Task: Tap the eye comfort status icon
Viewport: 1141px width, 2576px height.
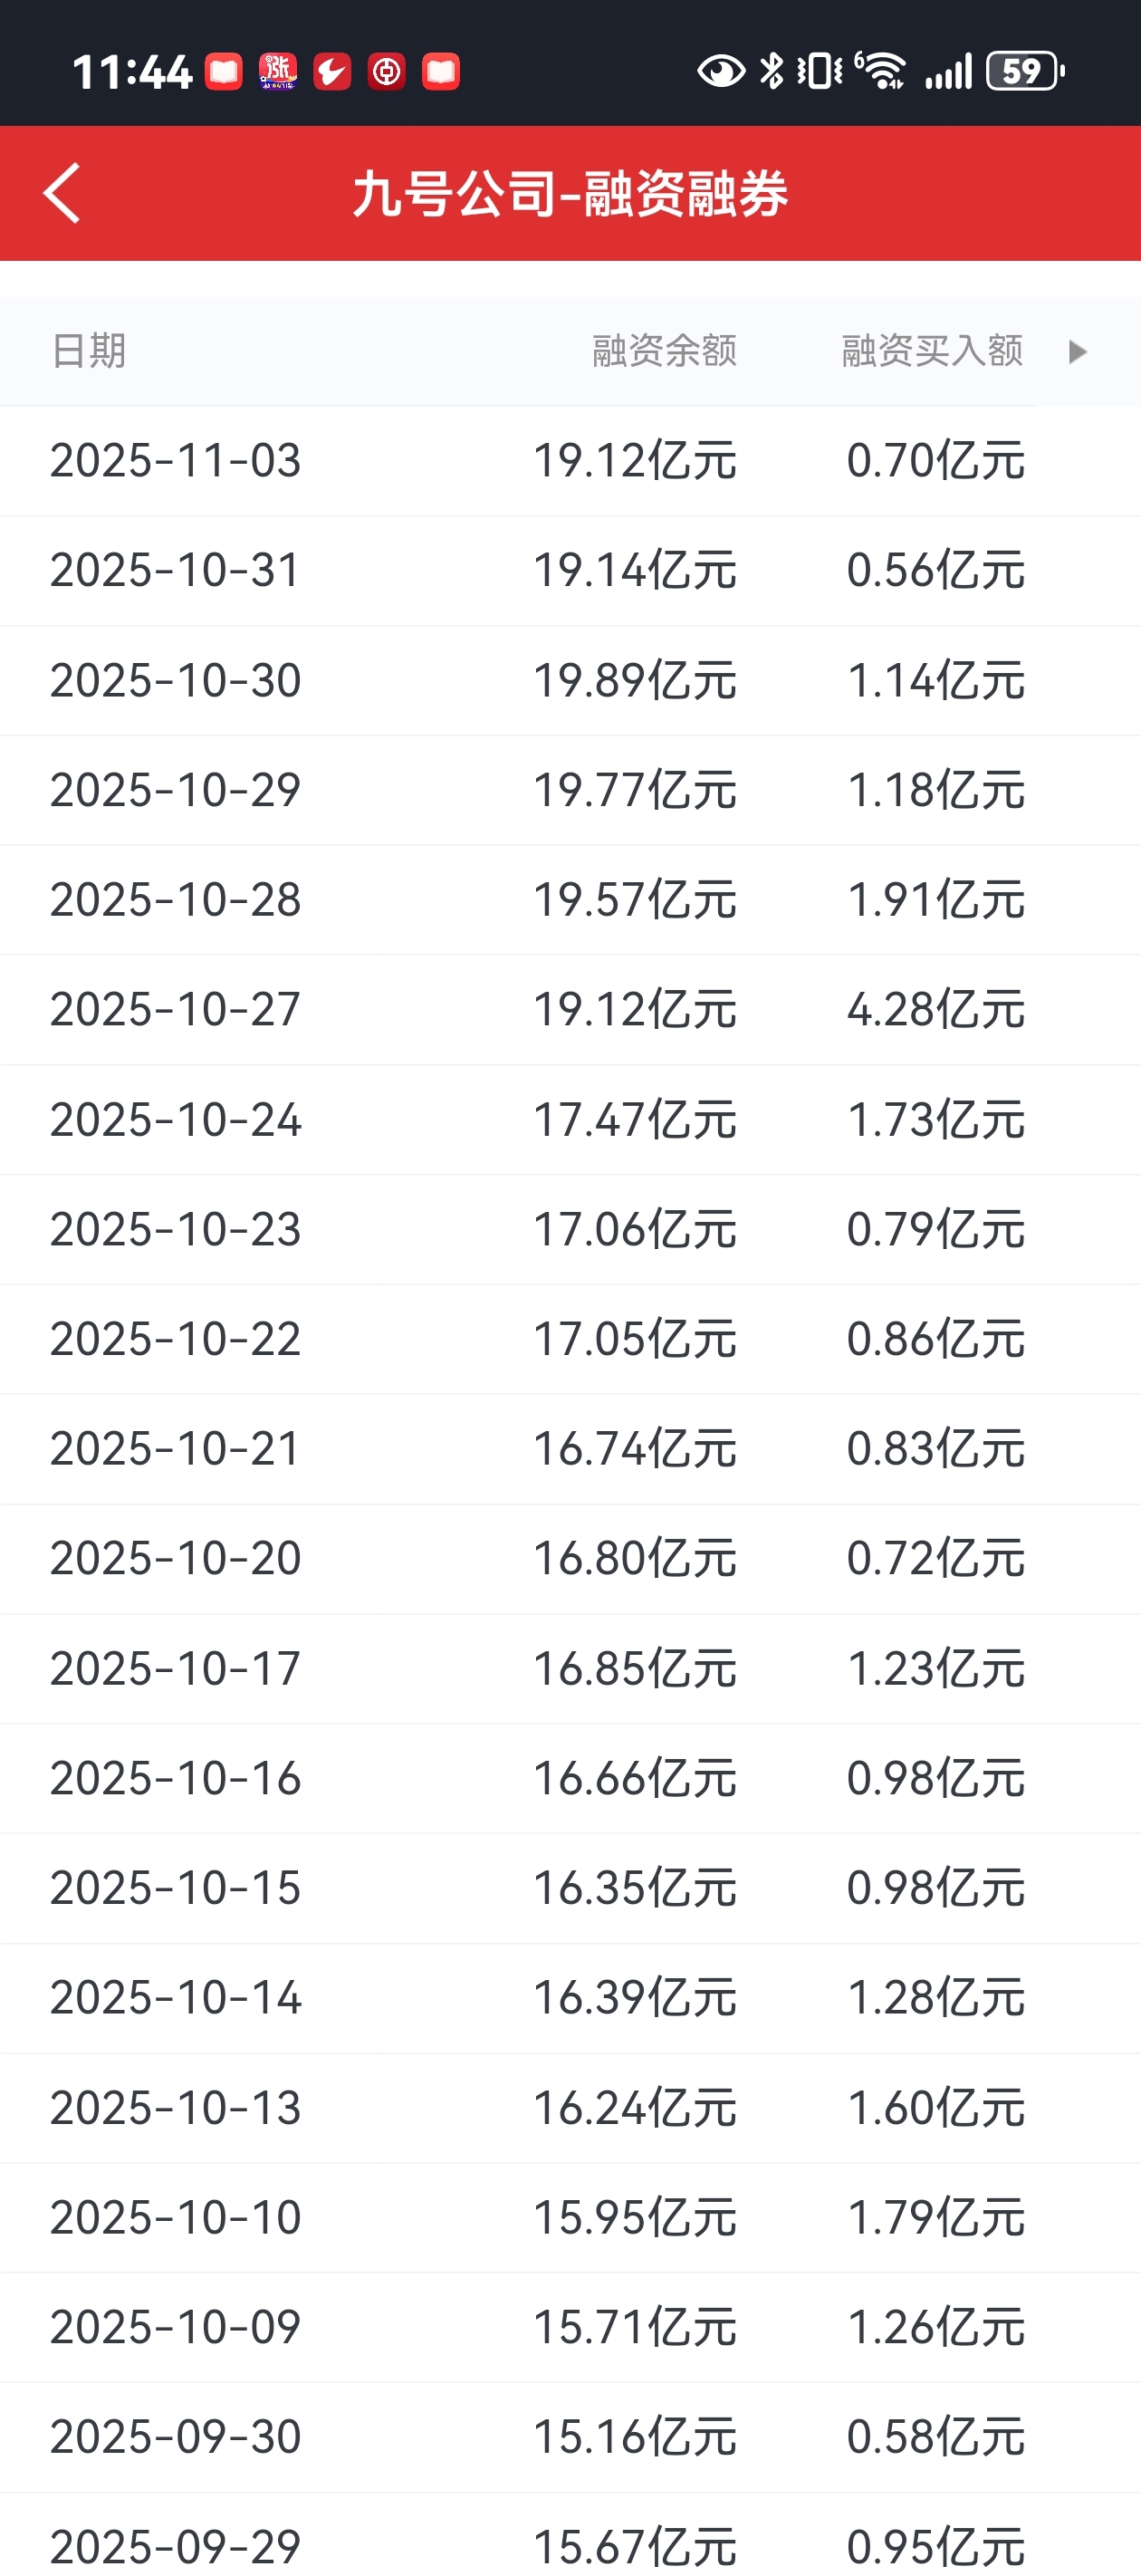Action: (x=720, y=71)
